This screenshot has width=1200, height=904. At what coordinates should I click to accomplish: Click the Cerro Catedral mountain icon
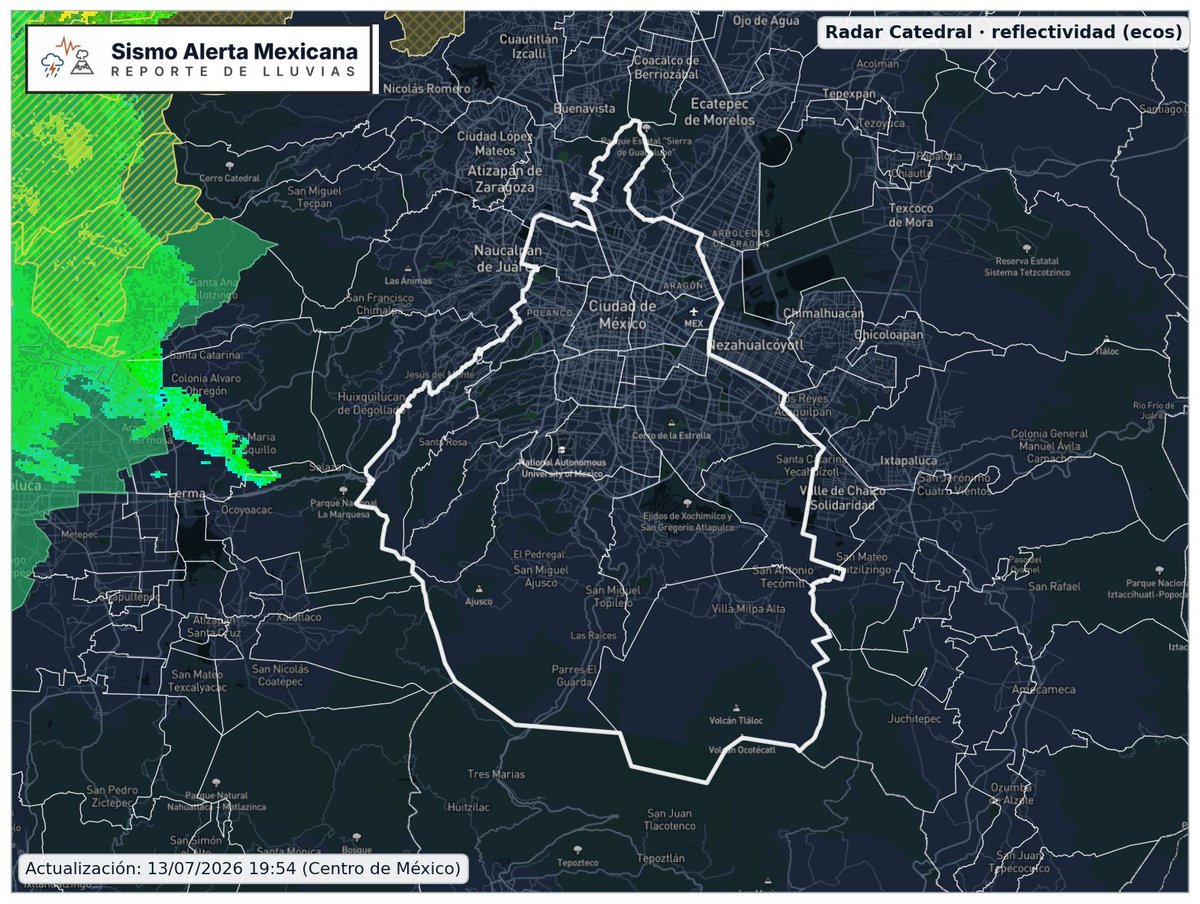231,165
